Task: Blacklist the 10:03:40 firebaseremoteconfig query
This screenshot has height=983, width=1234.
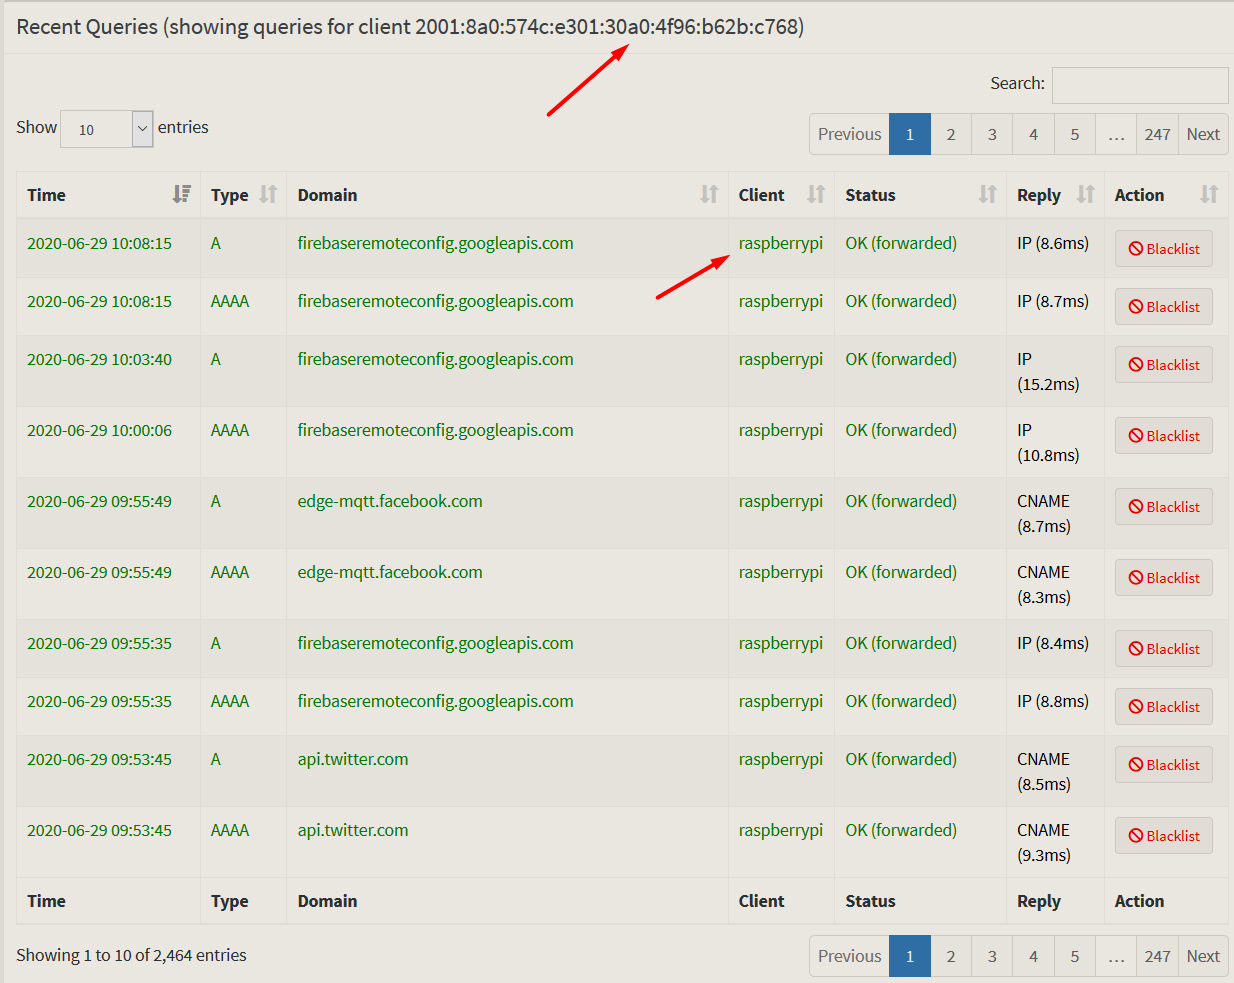Action: (x=1164, y=365)
